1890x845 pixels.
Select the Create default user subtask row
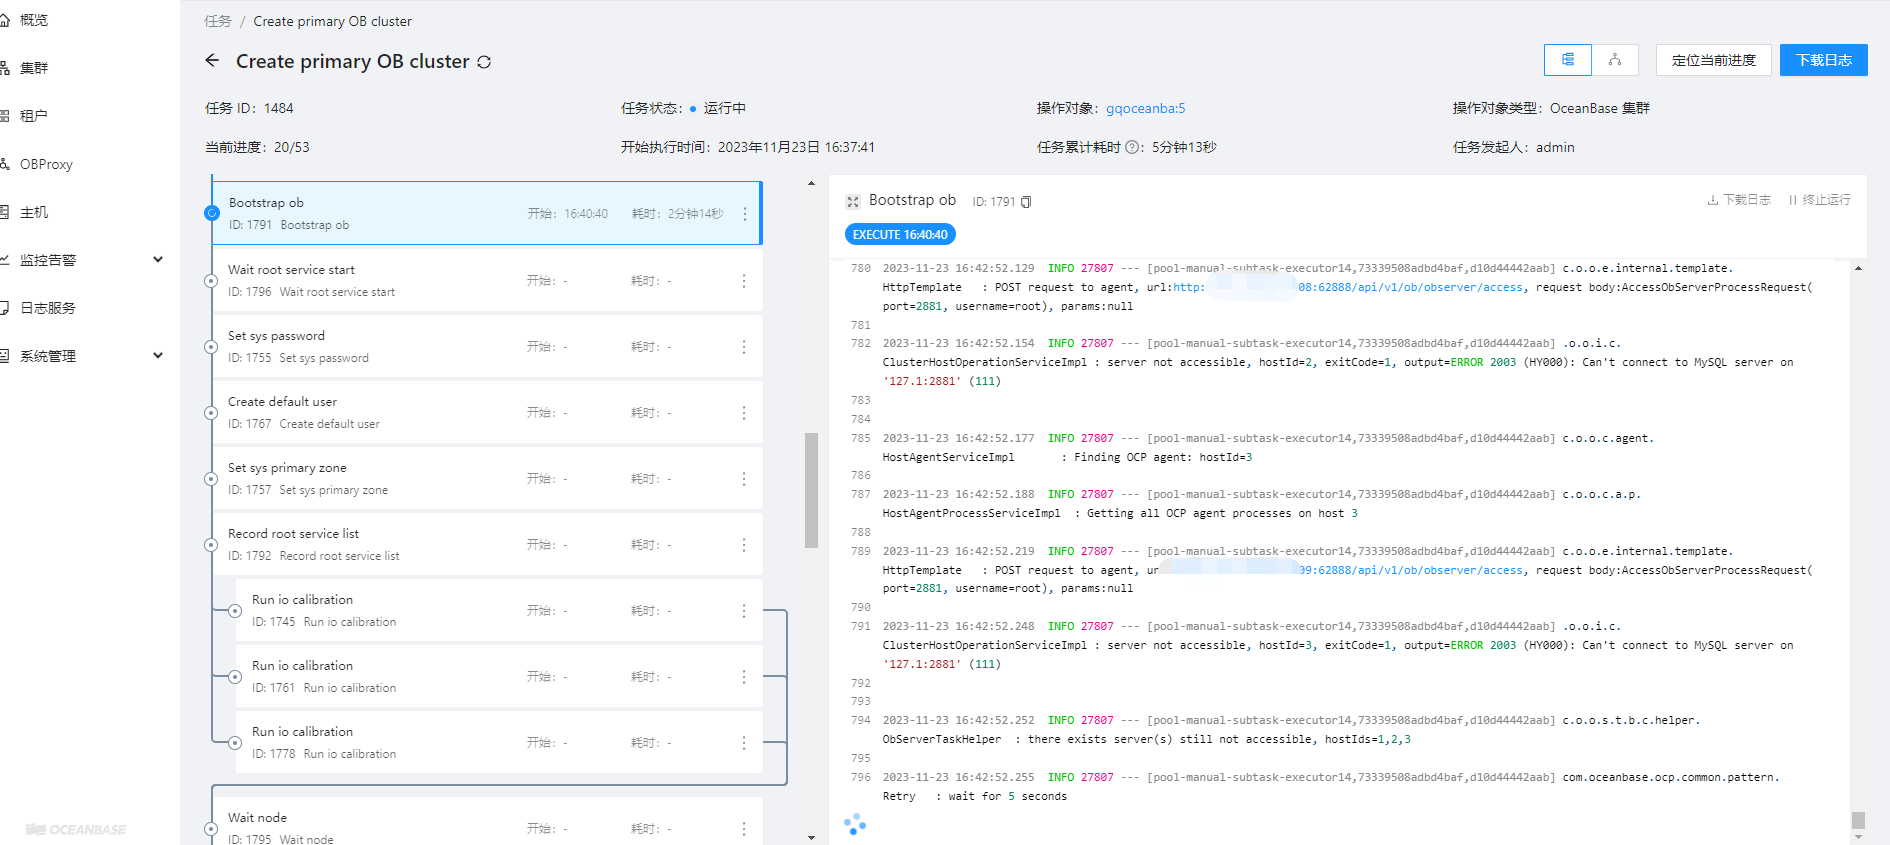pos(487,413)
